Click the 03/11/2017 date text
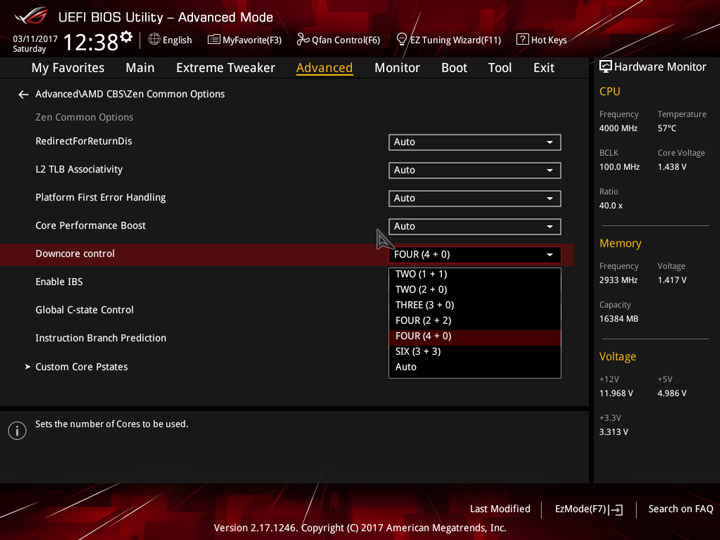 pos(35,39)
